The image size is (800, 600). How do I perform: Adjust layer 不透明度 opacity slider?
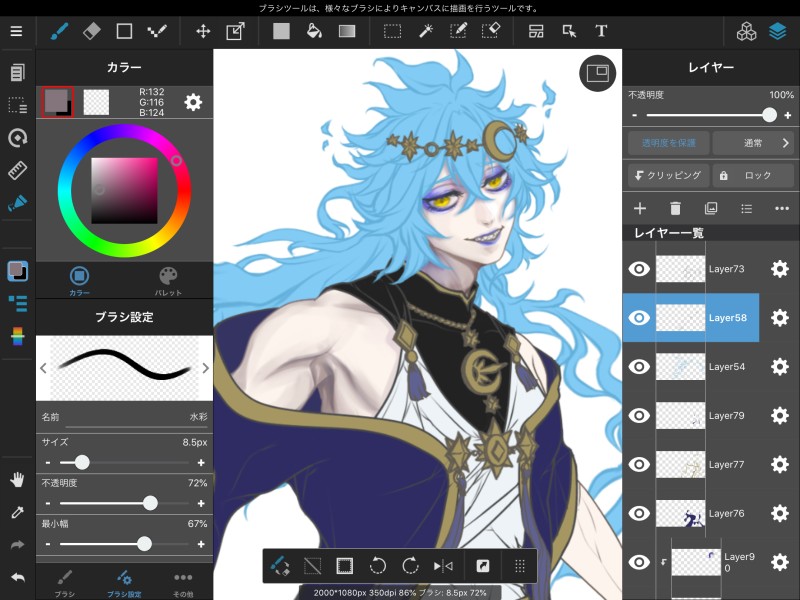(x=711, y=115)
